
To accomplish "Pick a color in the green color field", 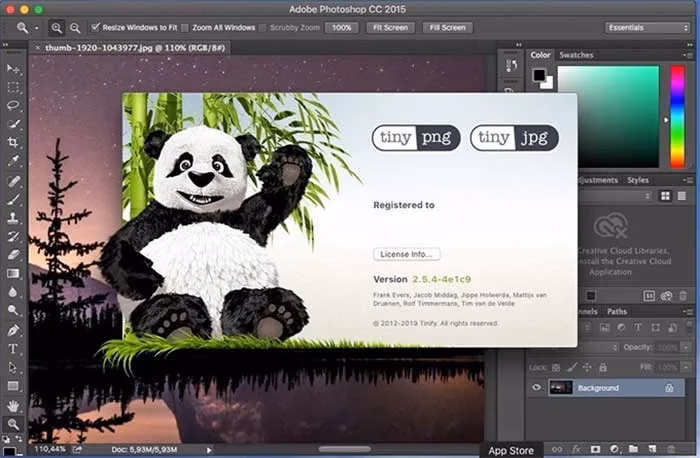I will point(608,117).
